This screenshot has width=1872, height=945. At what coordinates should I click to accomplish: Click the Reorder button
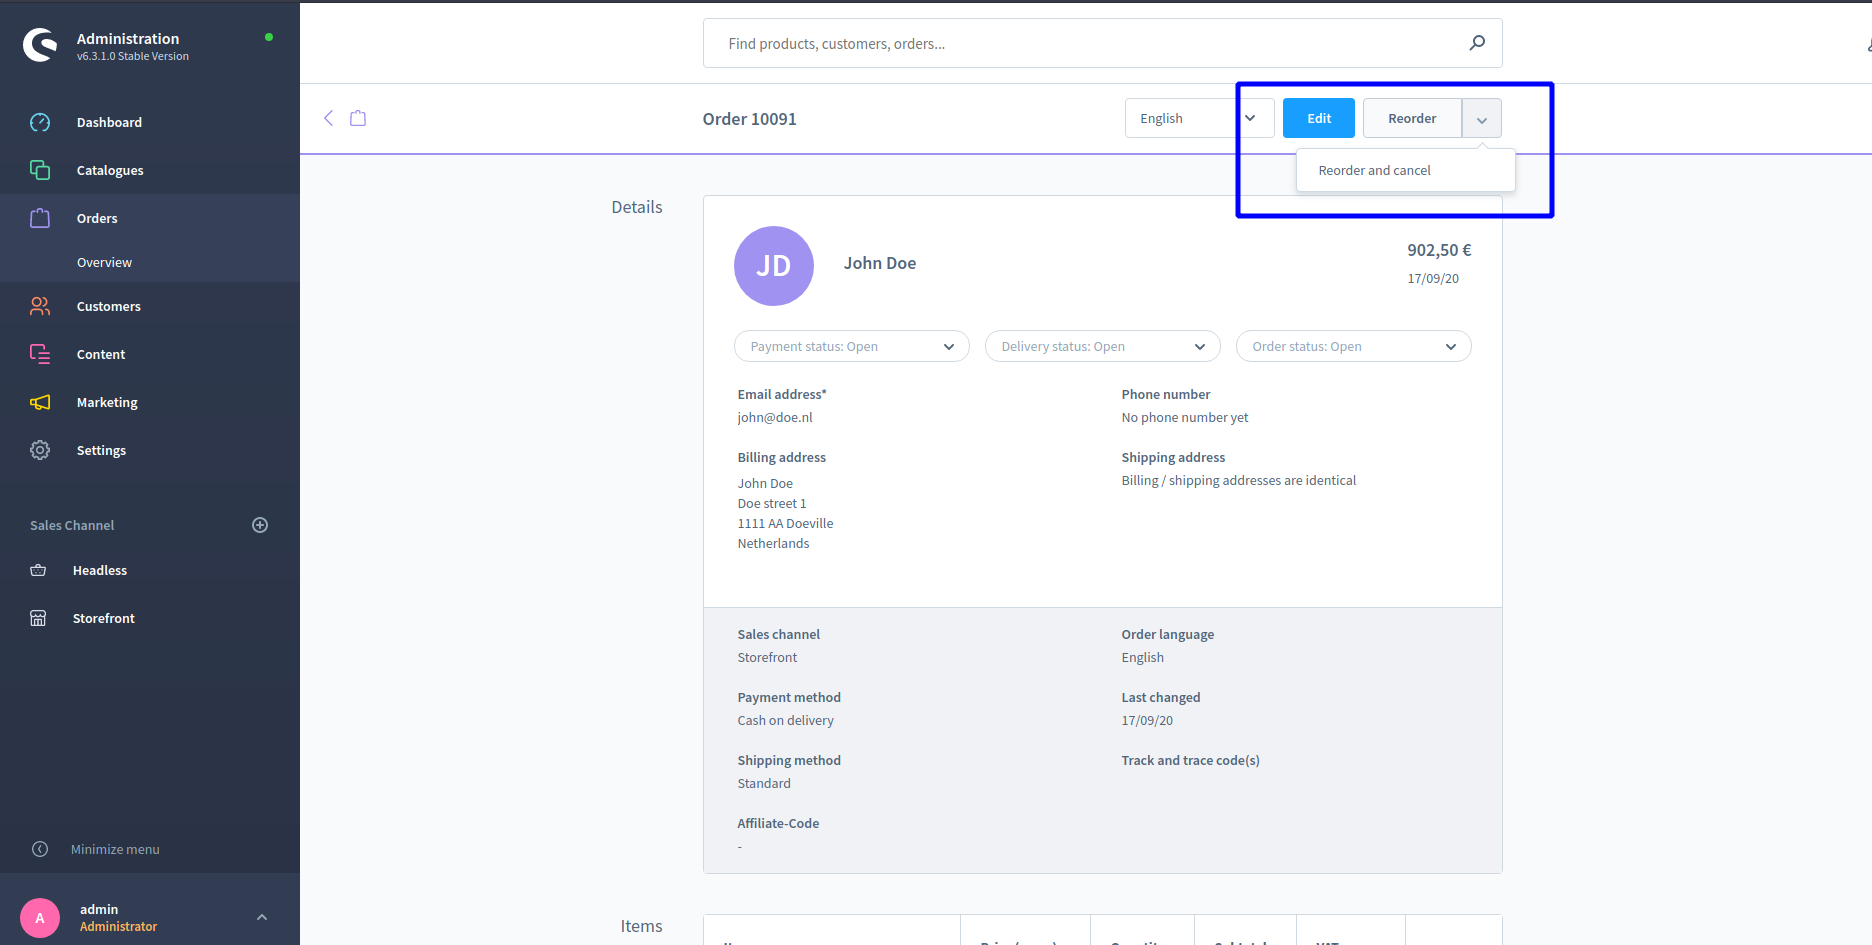pos(1412,118)
